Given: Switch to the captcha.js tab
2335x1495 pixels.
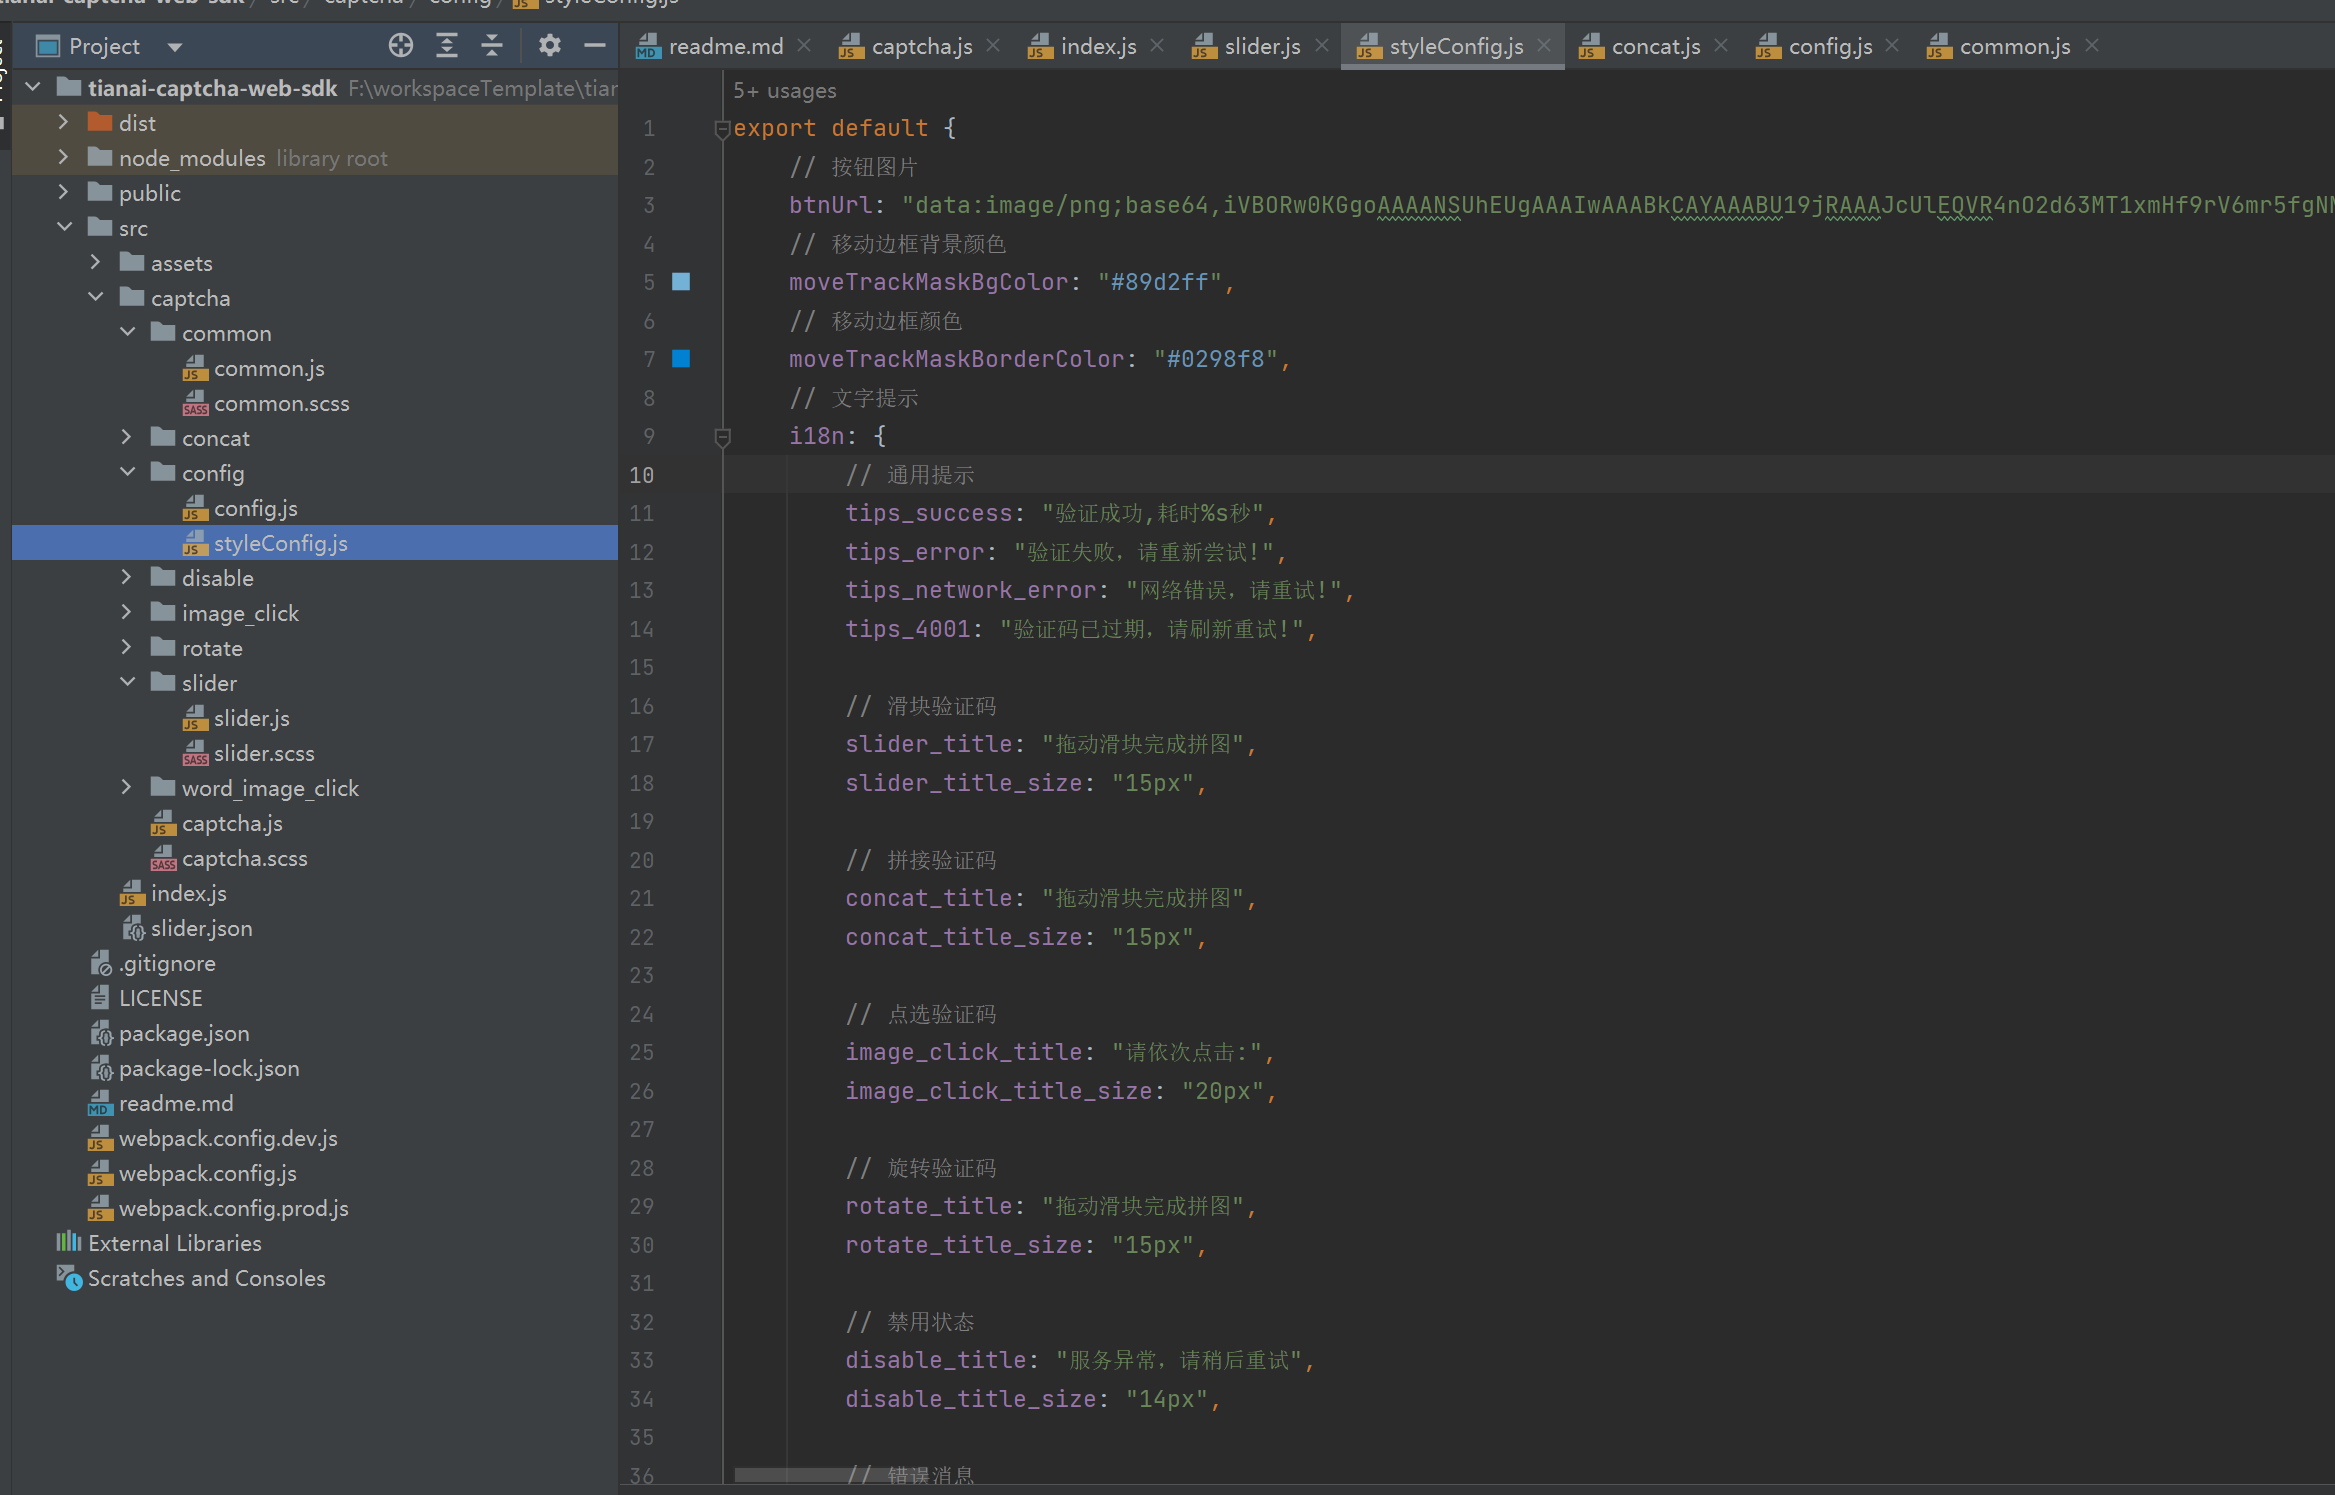Looking at the screenshot, I should [x=920, y=47].
